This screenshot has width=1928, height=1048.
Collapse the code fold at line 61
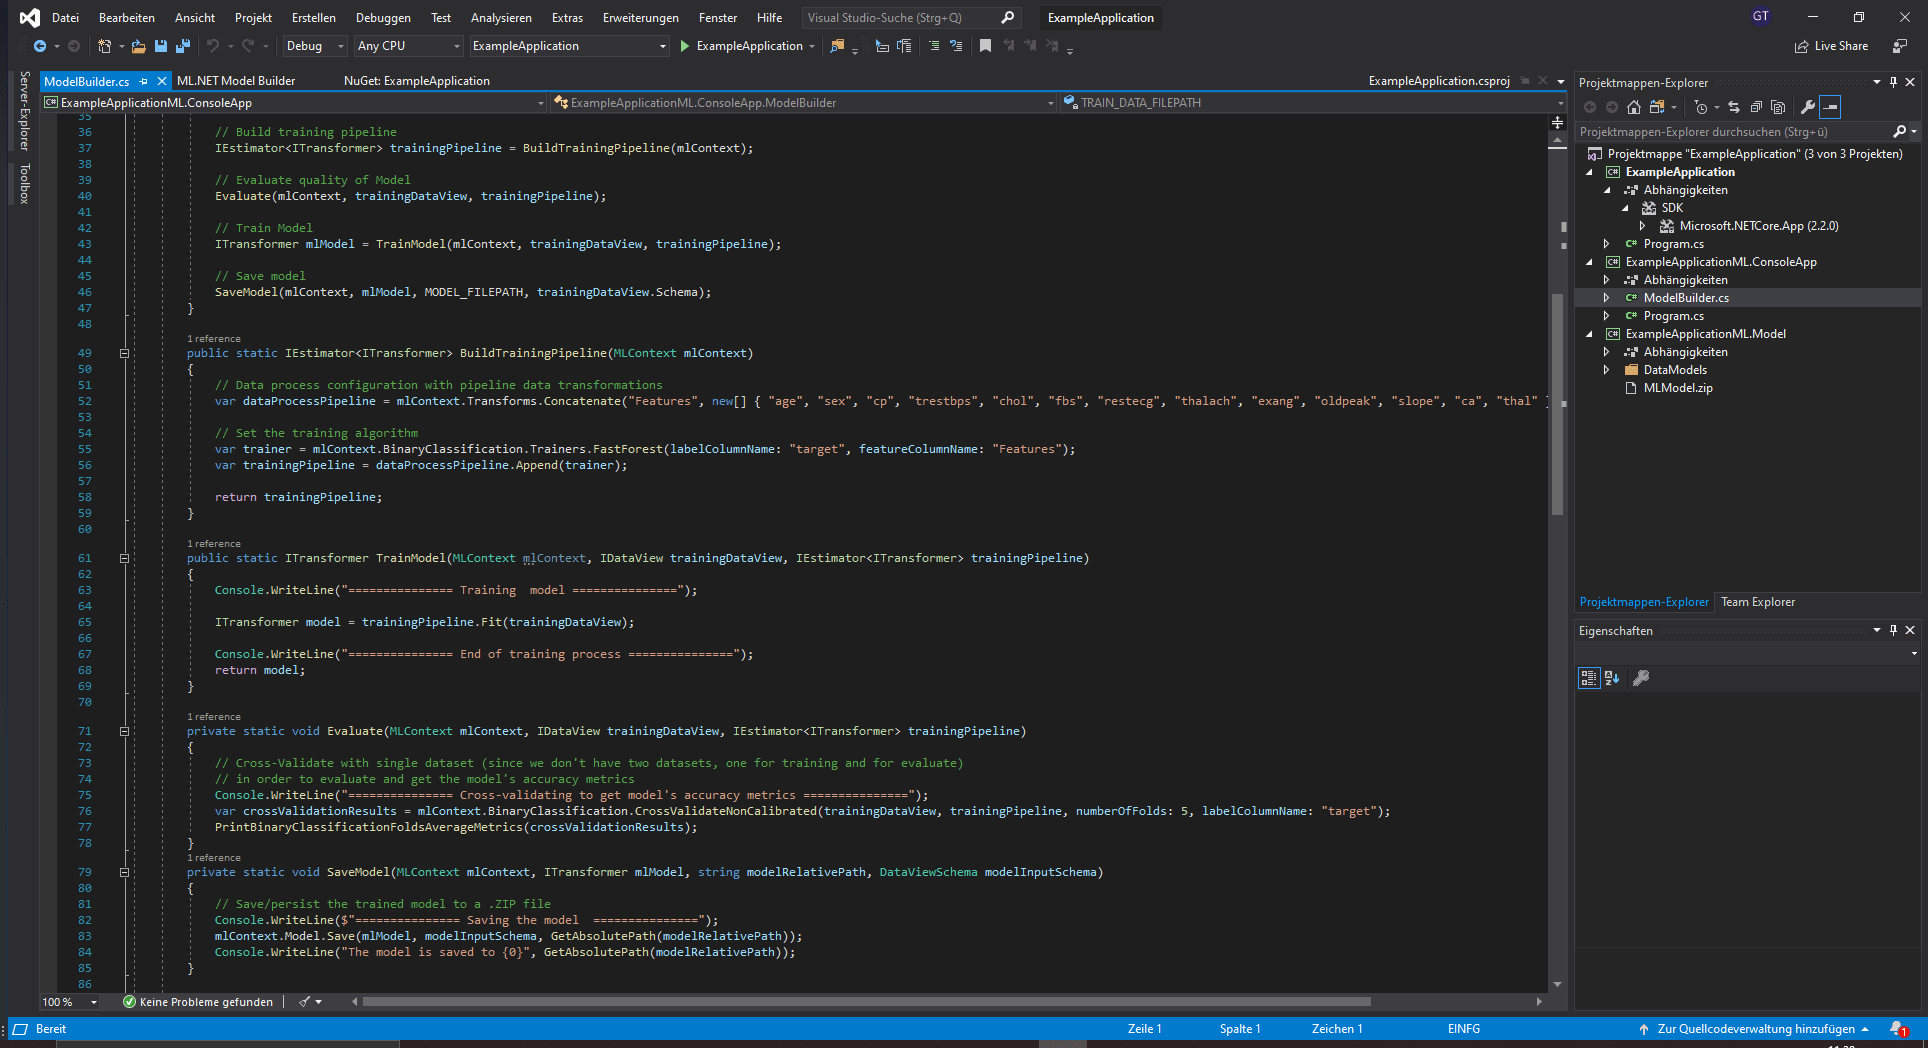point(124,558)
